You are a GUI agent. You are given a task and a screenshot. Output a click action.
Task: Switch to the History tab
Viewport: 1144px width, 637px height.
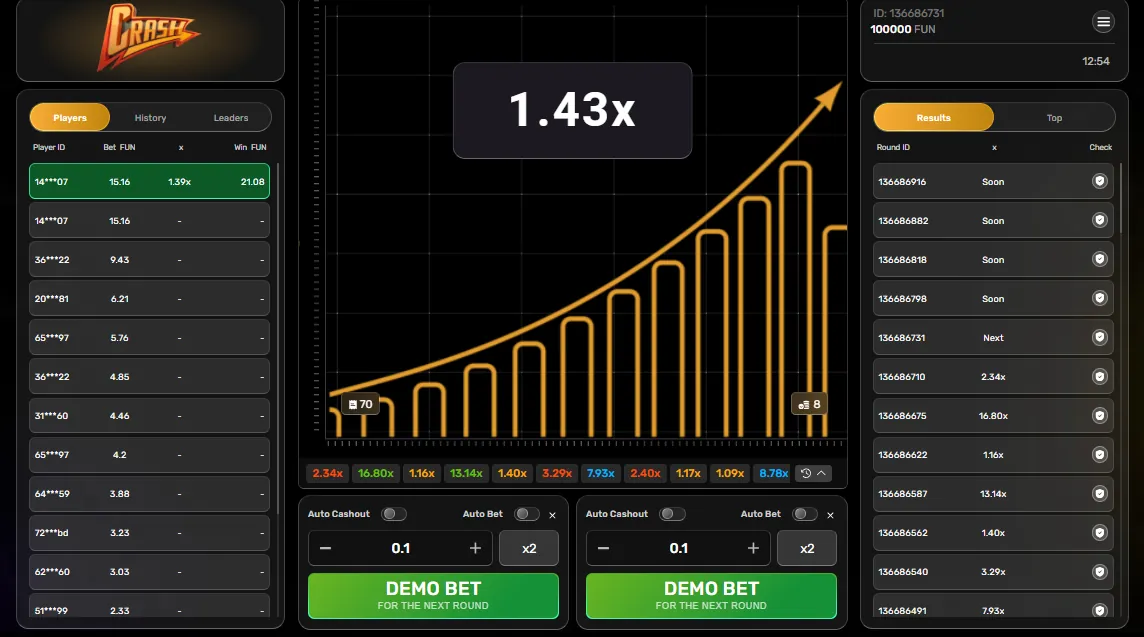click(x=150, y=118)
